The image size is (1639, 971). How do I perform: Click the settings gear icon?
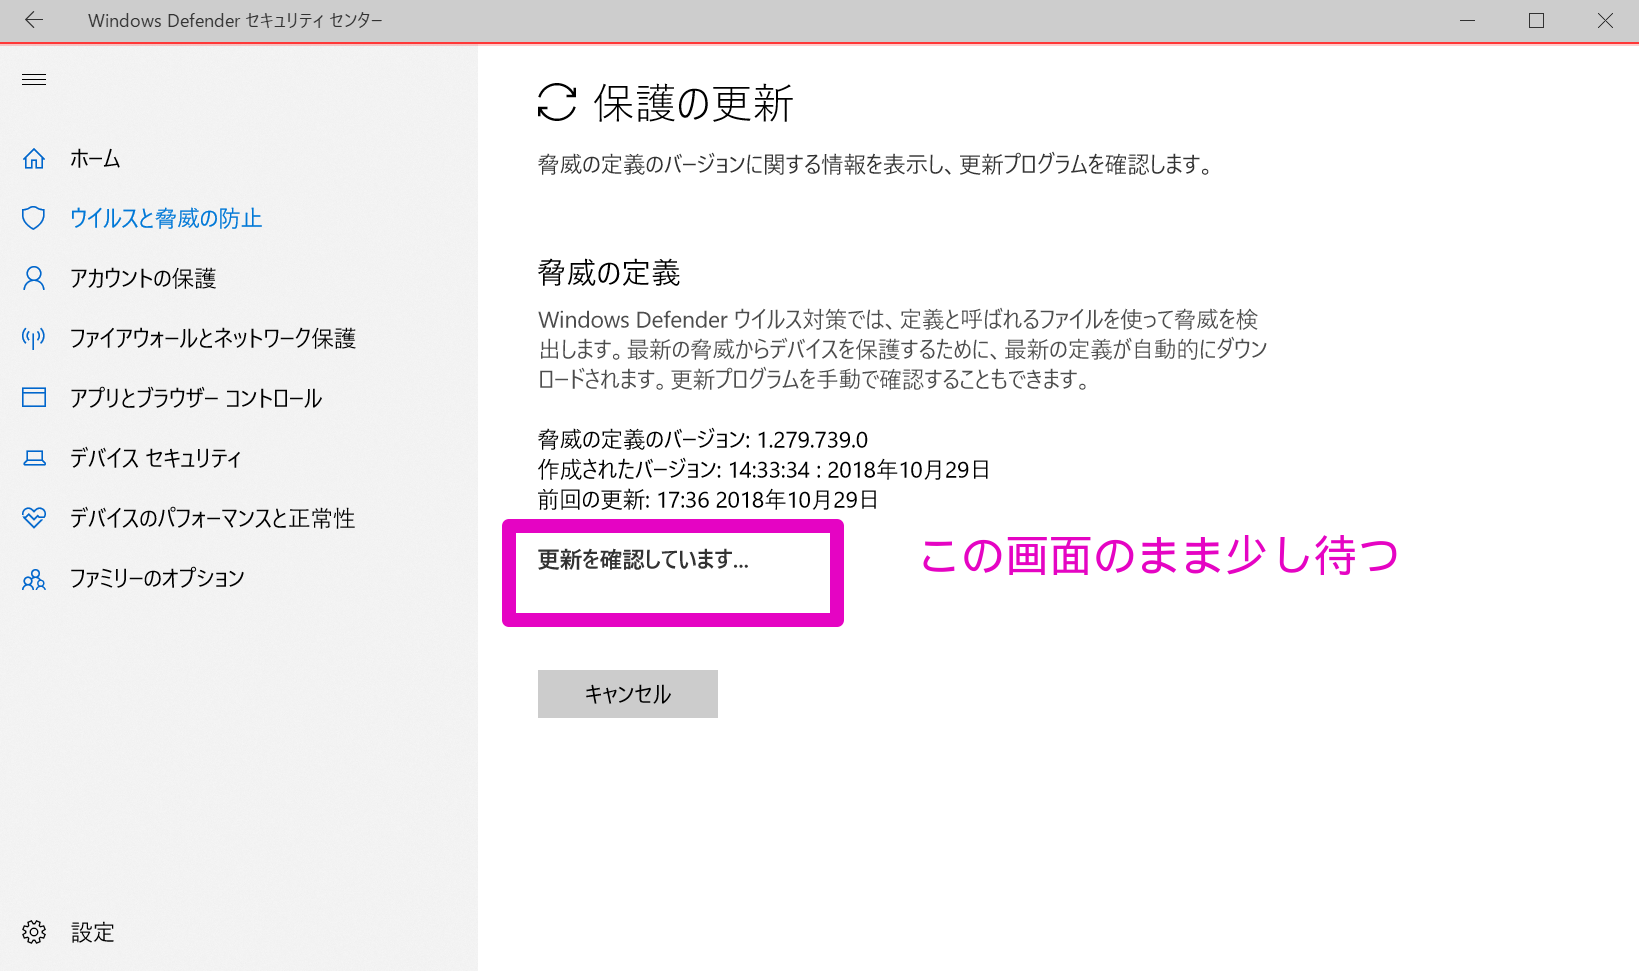click(x=34, y=932)
